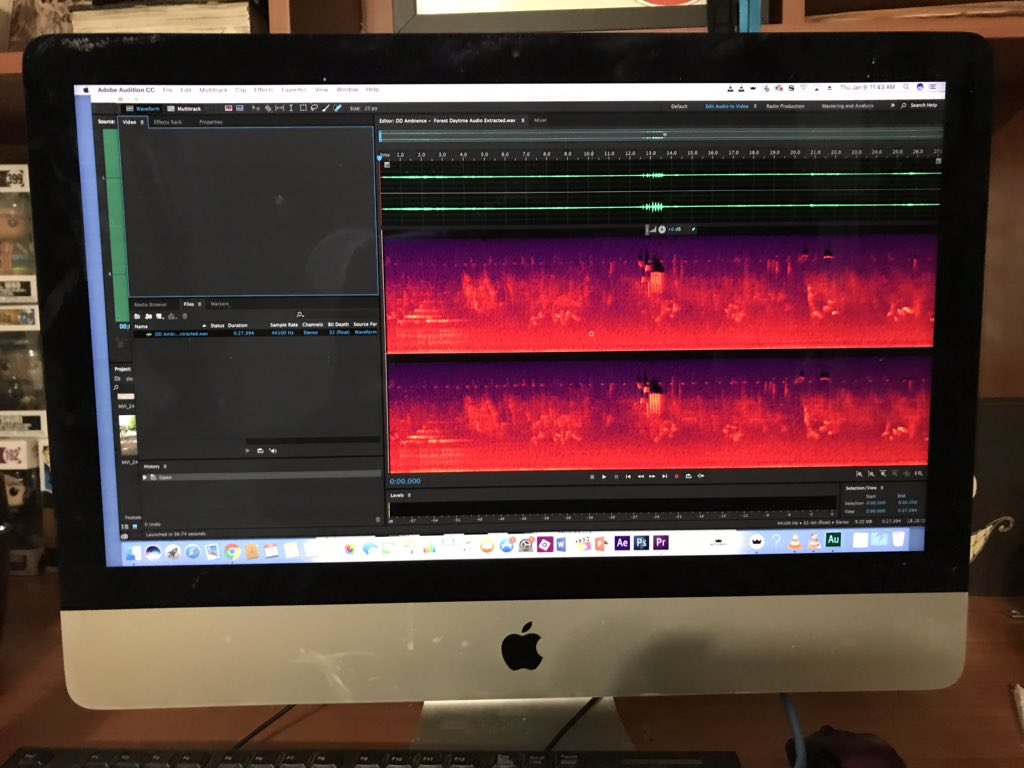The height and width of the screenshot is (768, 1024).
Task: Open the Apple menu
Action: point(85,90)
